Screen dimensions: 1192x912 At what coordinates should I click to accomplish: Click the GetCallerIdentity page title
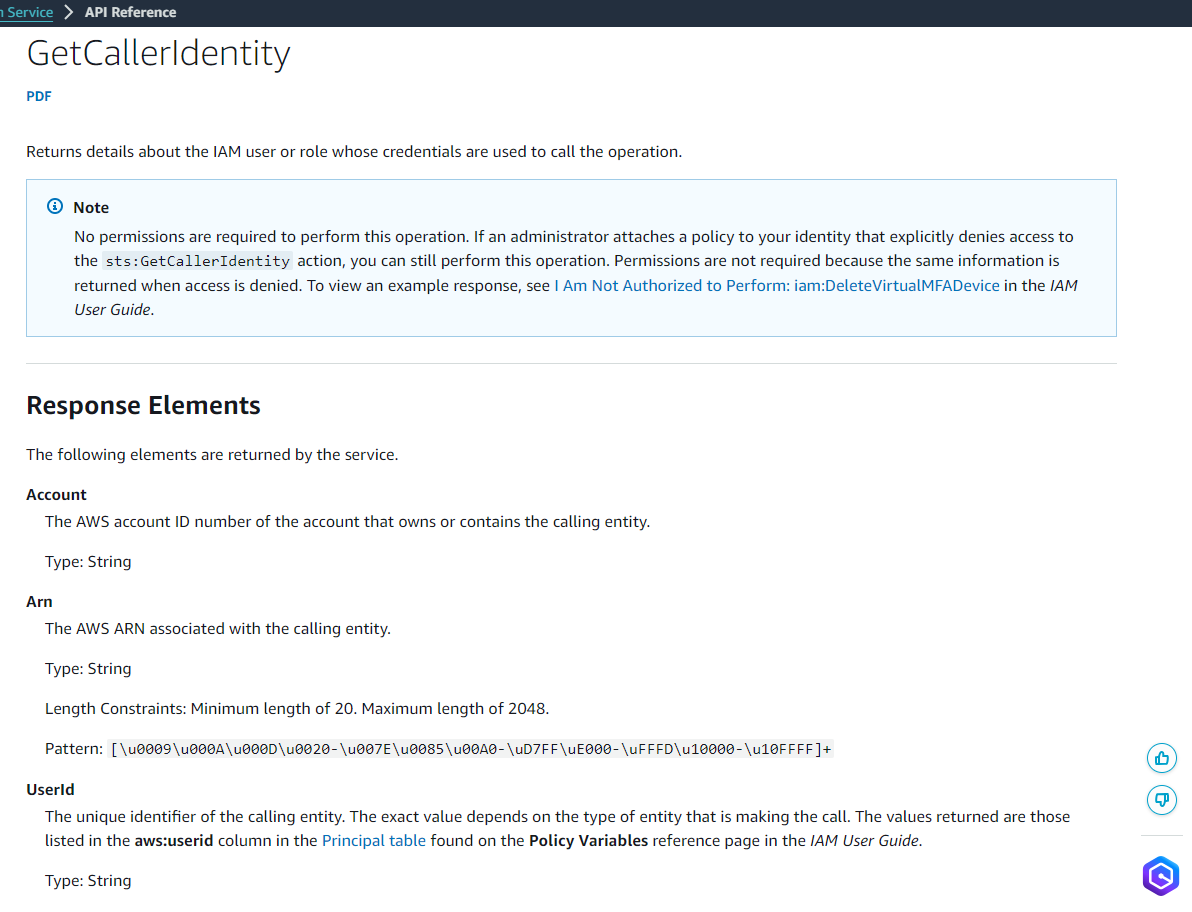point(158,53)
